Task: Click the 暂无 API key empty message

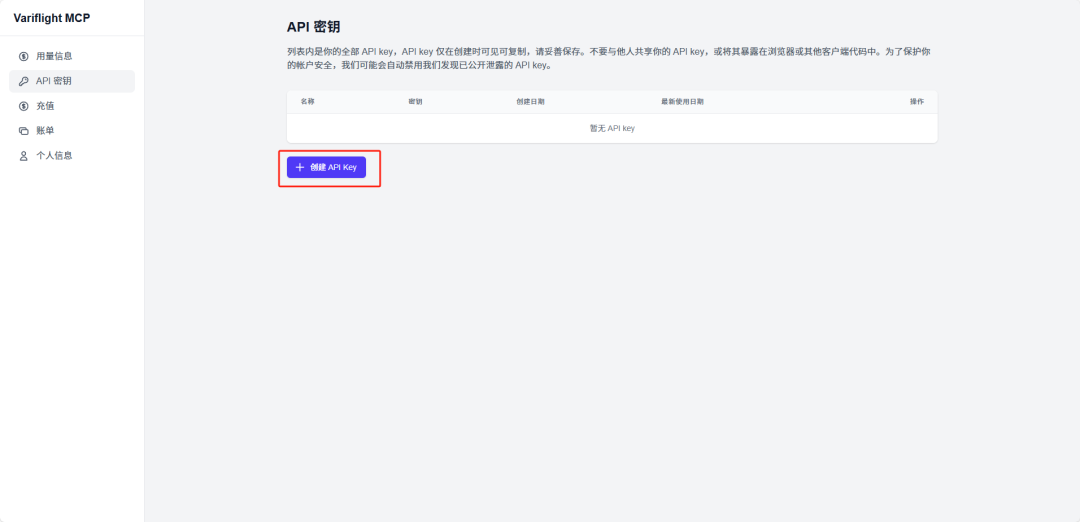Action: click(612, 129)
